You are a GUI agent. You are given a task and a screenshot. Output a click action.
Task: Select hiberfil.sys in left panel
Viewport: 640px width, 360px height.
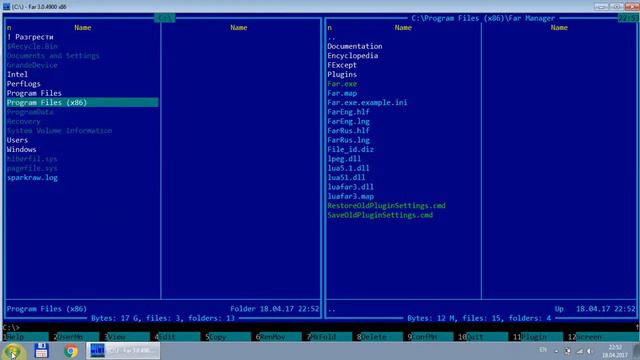pyautogui.click(x=32, y=159)
